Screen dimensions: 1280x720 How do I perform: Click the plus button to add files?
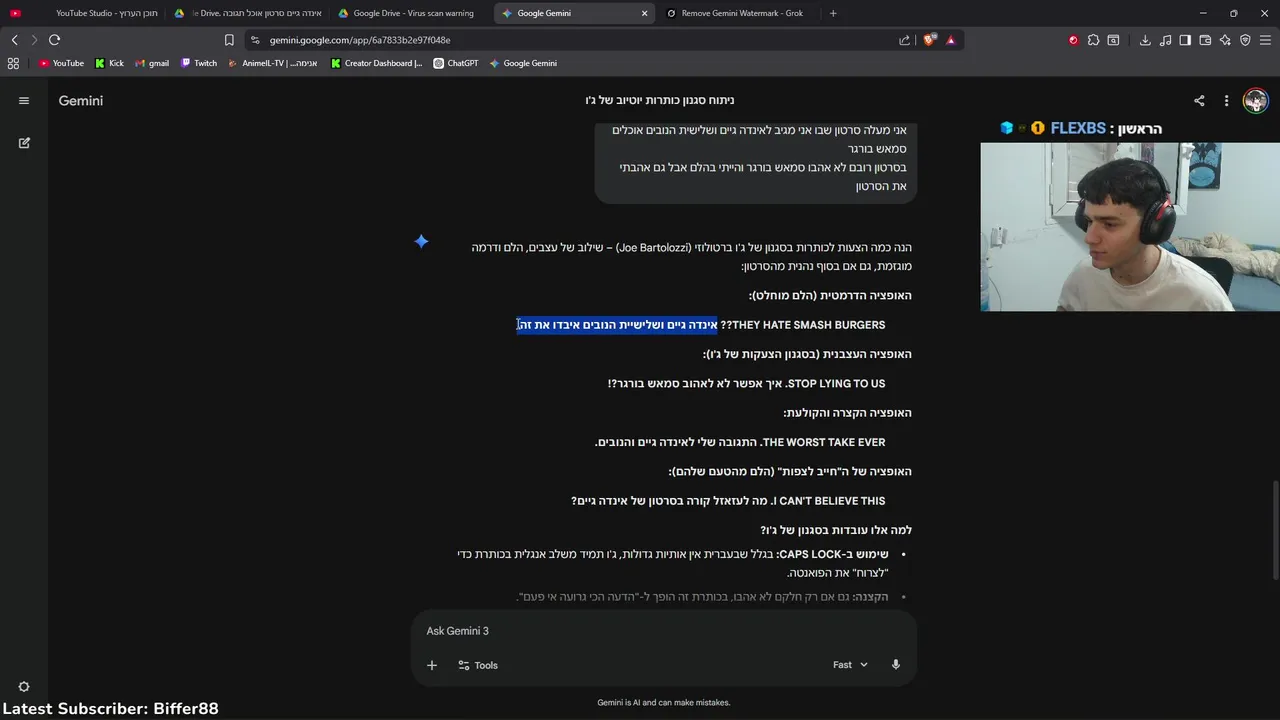(x=432, y=665)
